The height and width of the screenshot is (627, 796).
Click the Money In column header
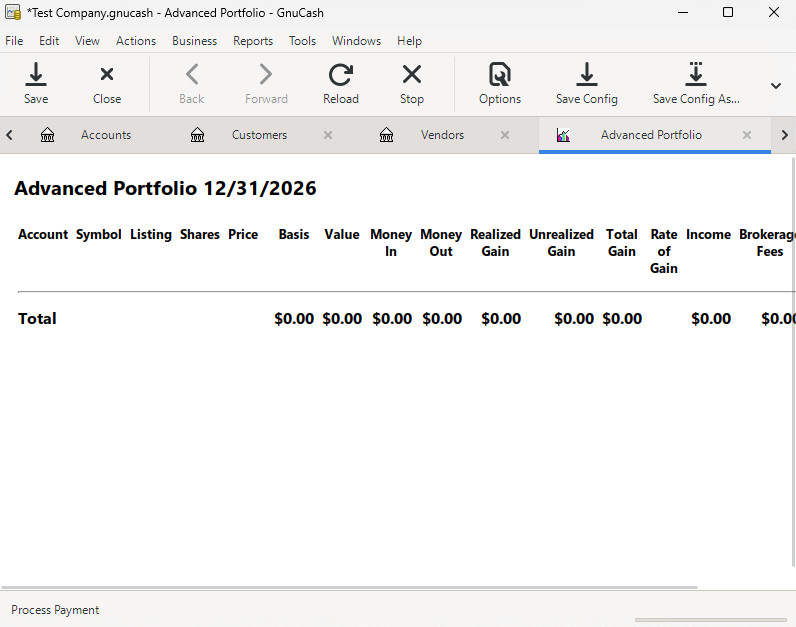[x=391, y=243]
